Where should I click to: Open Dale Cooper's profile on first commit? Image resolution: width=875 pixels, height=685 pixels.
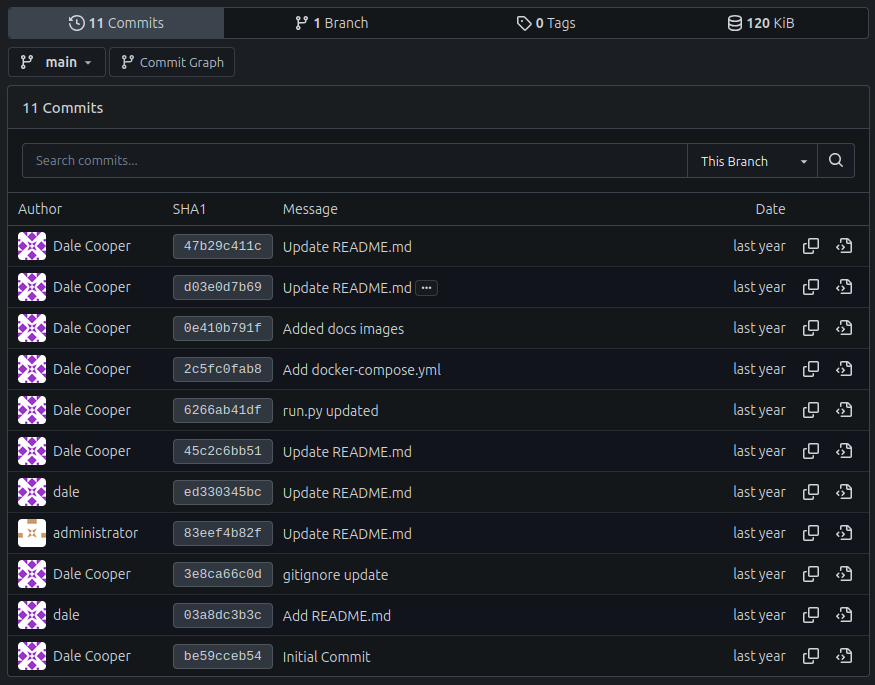(92, 246)
